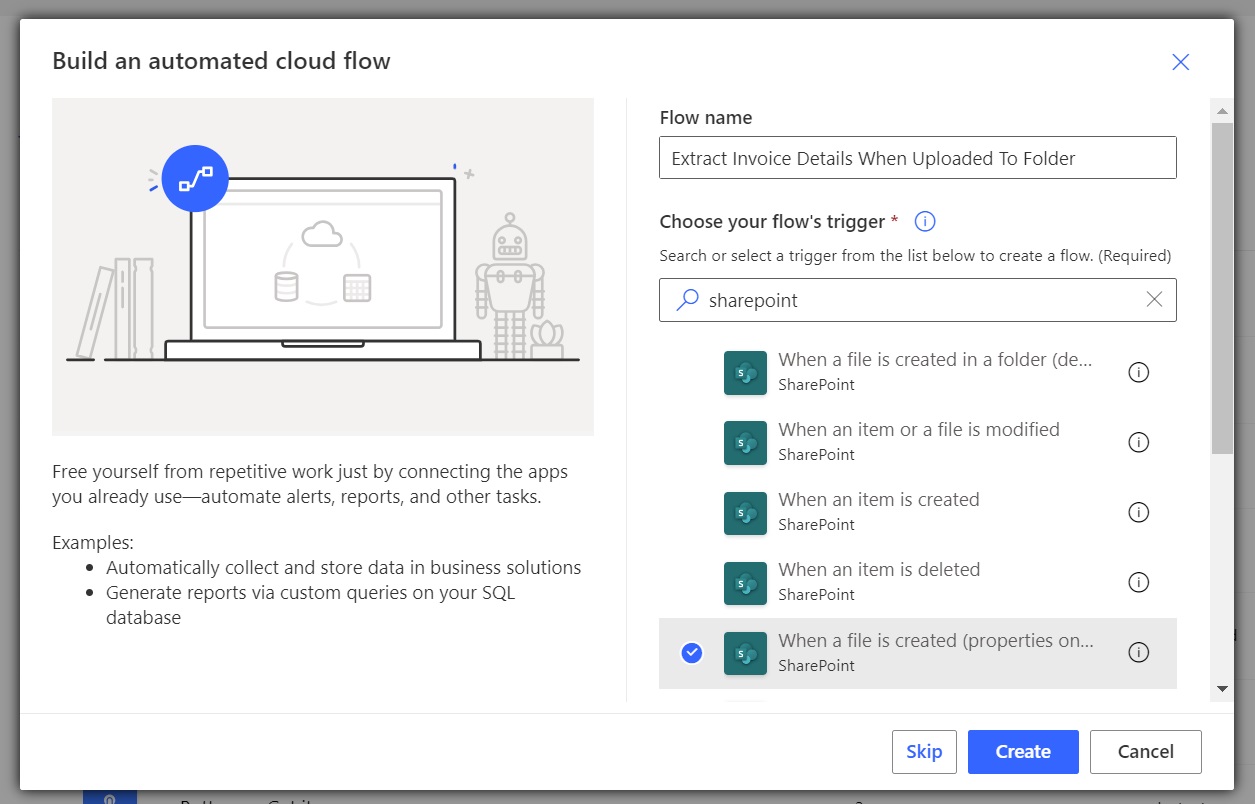Click the search magnifier icon in trigger box
Viewport: 1255px width, 804px height.
(x=687, y=300)
